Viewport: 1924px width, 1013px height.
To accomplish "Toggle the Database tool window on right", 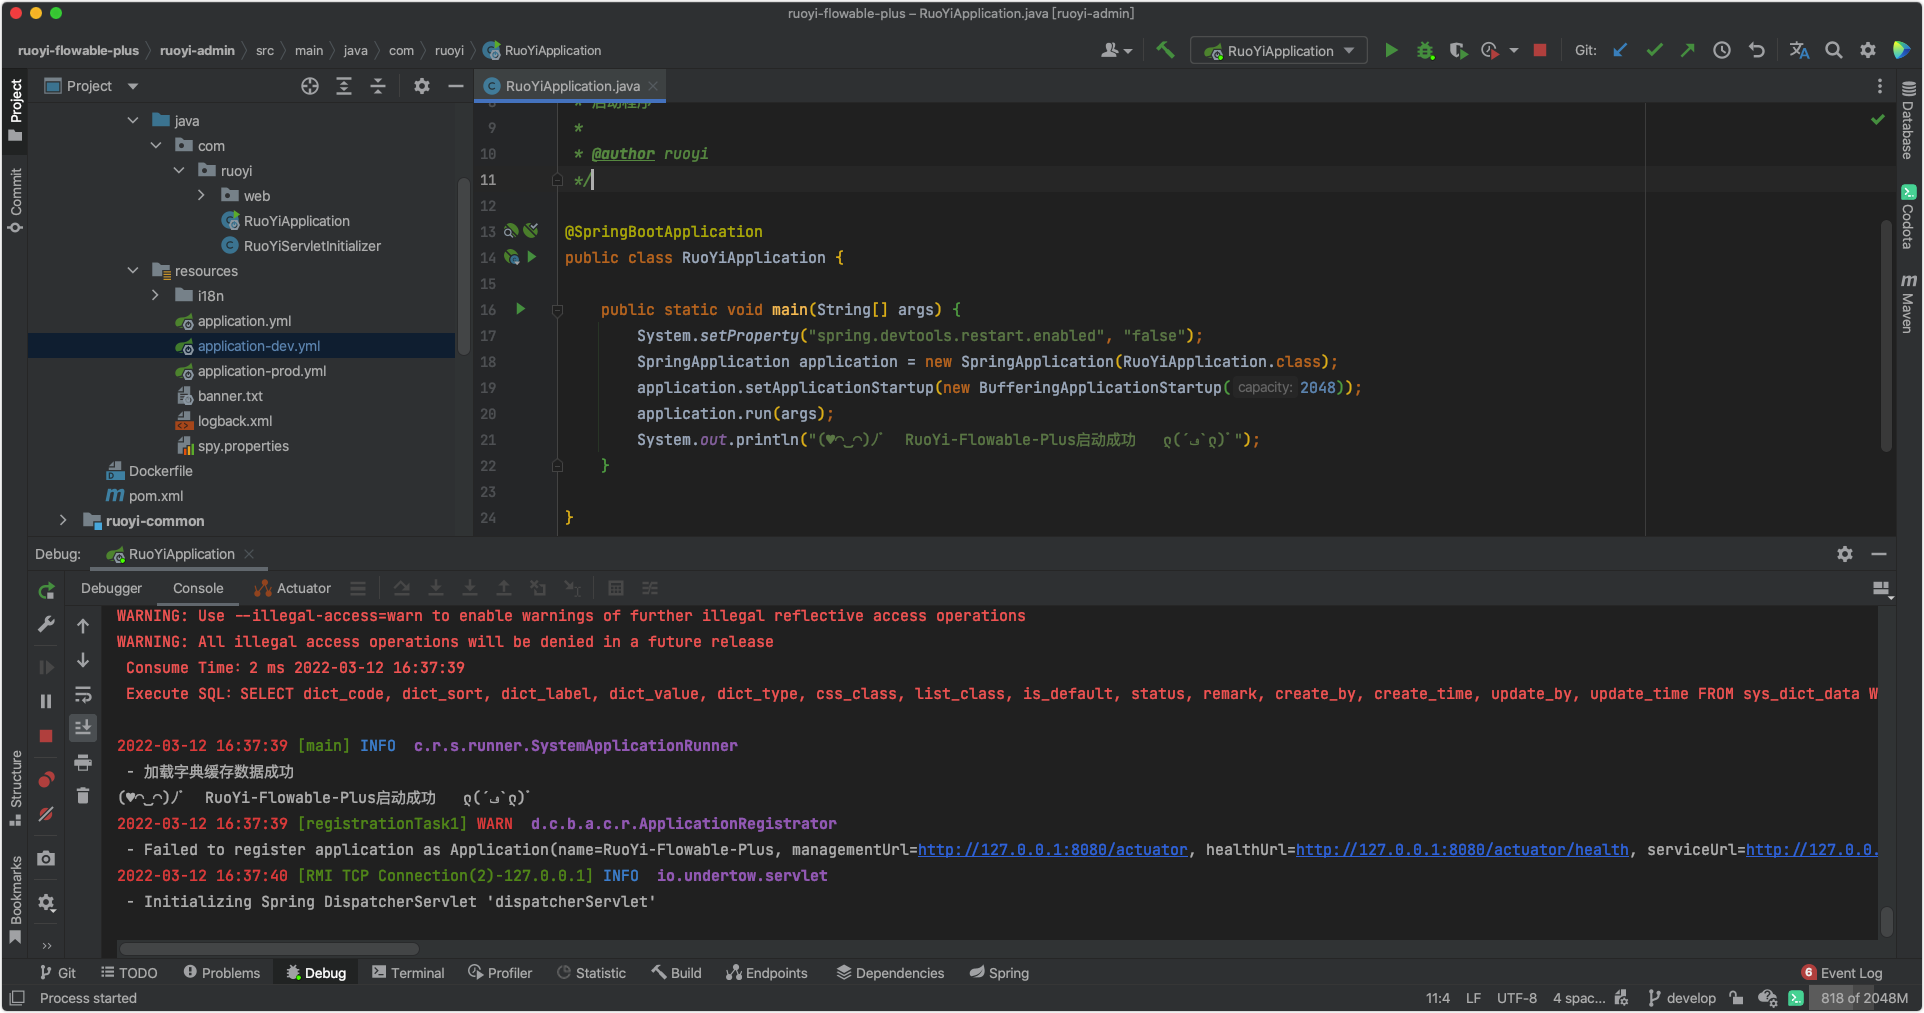I will tap(1908, 120).
